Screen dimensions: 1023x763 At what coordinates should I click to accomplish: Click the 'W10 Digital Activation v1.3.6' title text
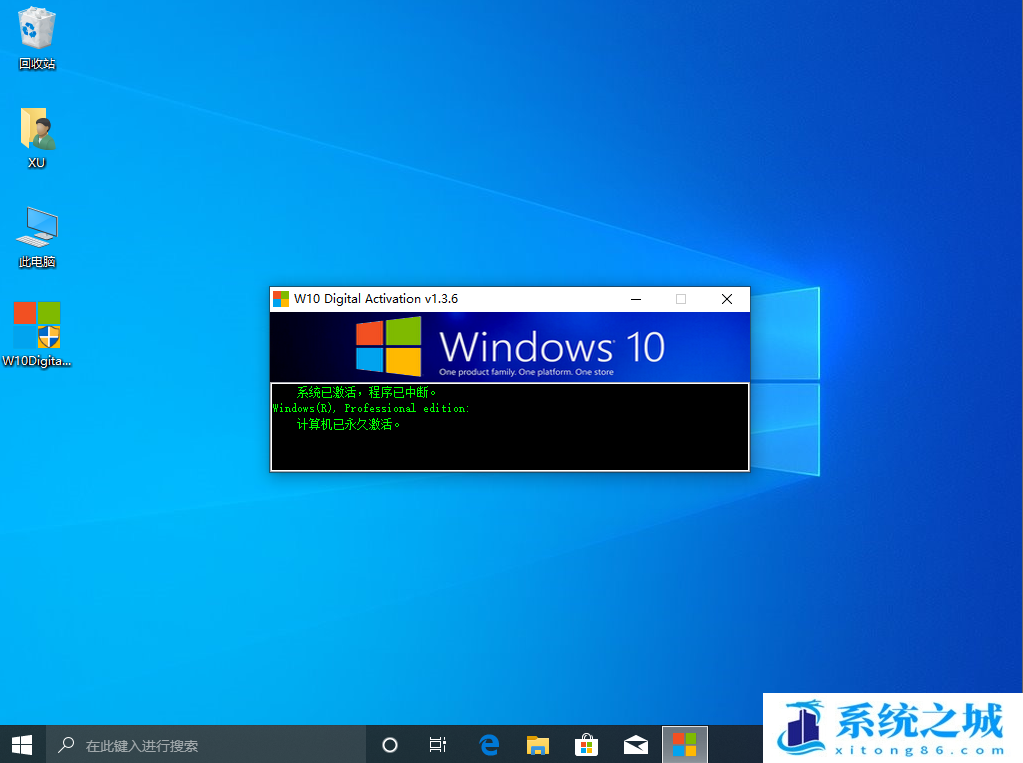[x=376, y=299]
